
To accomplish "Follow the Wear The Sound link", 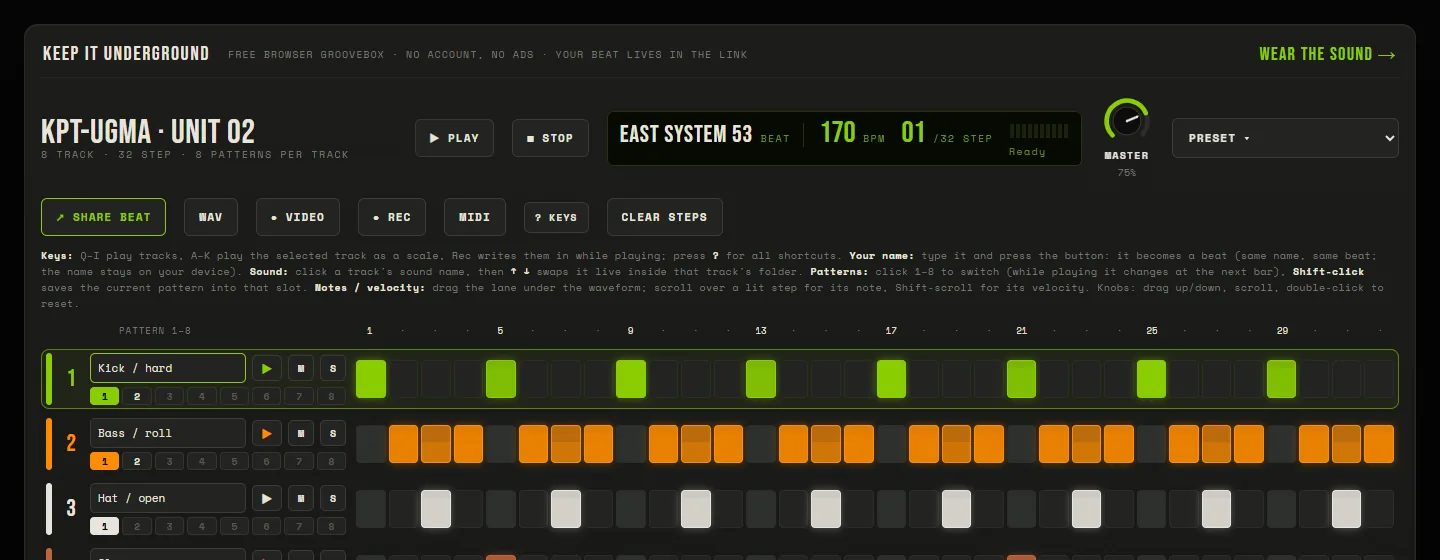I will point(1327,54).
